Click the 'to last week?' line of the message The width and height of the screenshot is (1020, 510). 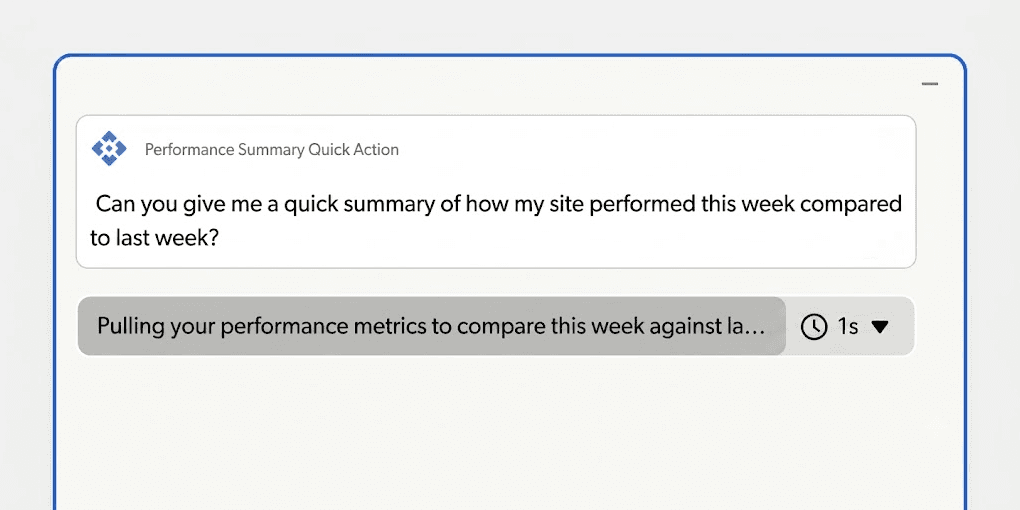coord(154,238)
